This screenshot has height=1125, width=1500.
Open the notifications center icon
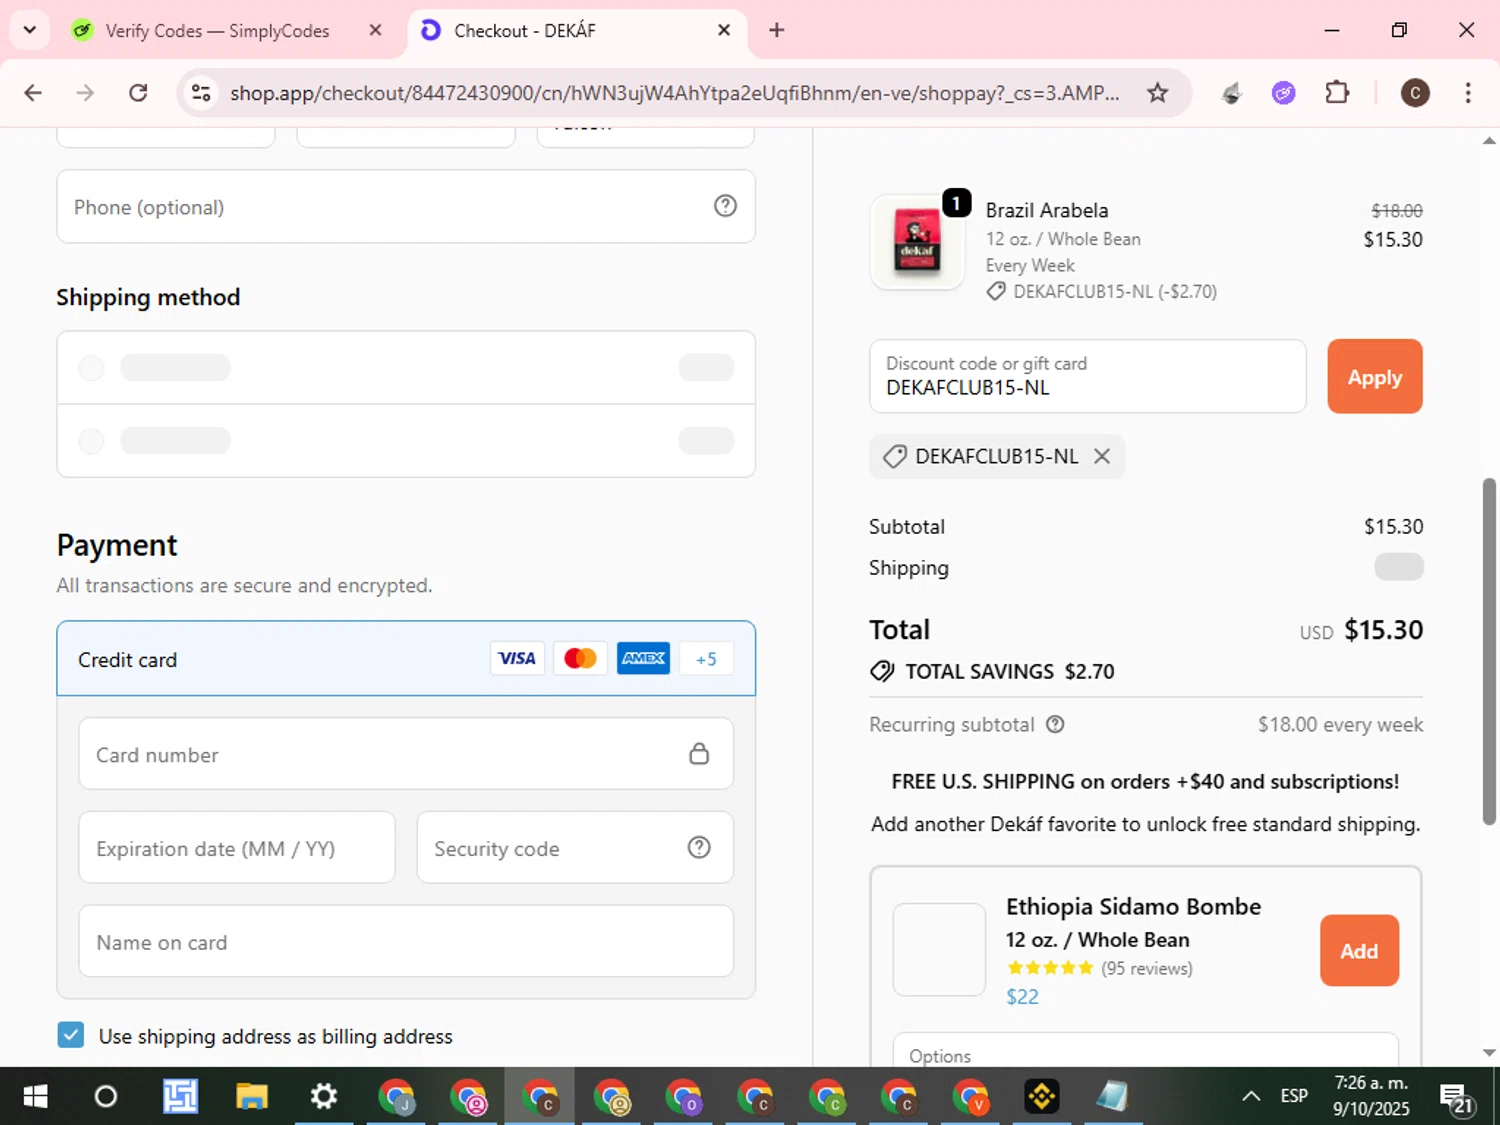pos(1456,1097)
